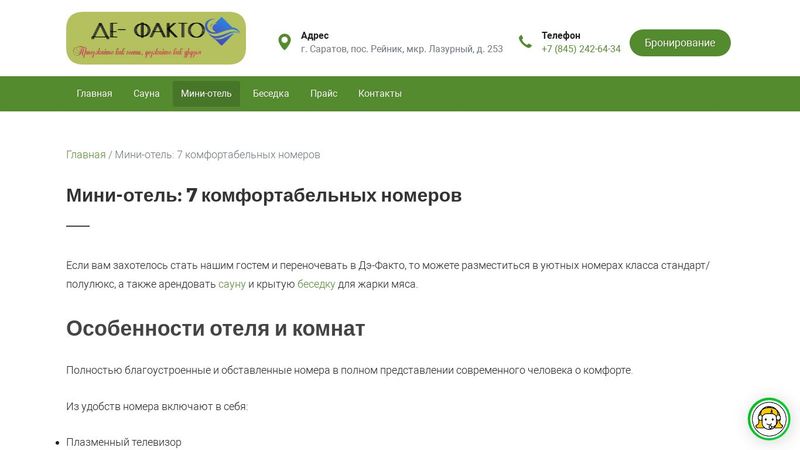This screenshot has height=450, width=800.
Task: Follow the сауну link in the paragraph
Action: click(232, 284)
